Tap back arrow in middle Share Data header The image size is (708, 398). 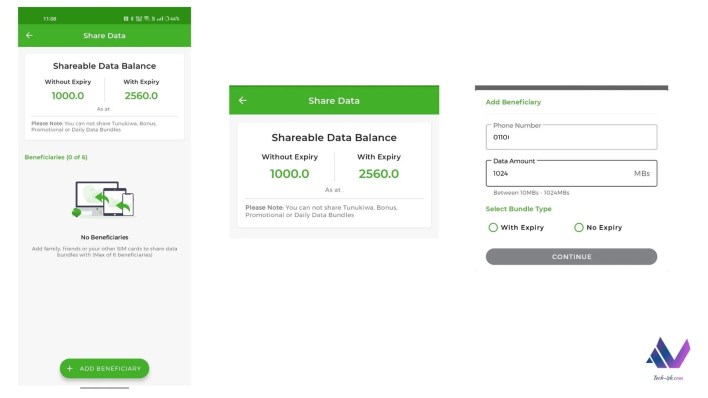[x=242, y=100]
